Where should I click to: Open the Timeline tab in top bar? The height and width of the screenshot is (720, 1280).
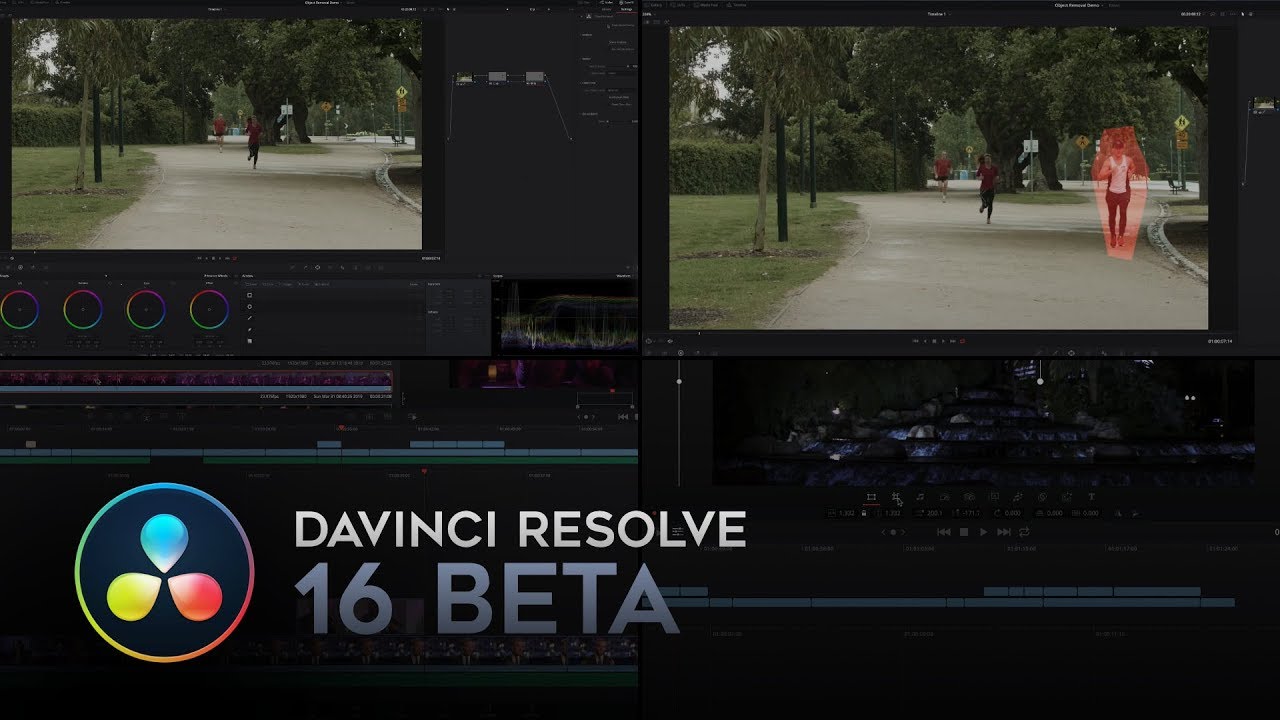[737, 5]
